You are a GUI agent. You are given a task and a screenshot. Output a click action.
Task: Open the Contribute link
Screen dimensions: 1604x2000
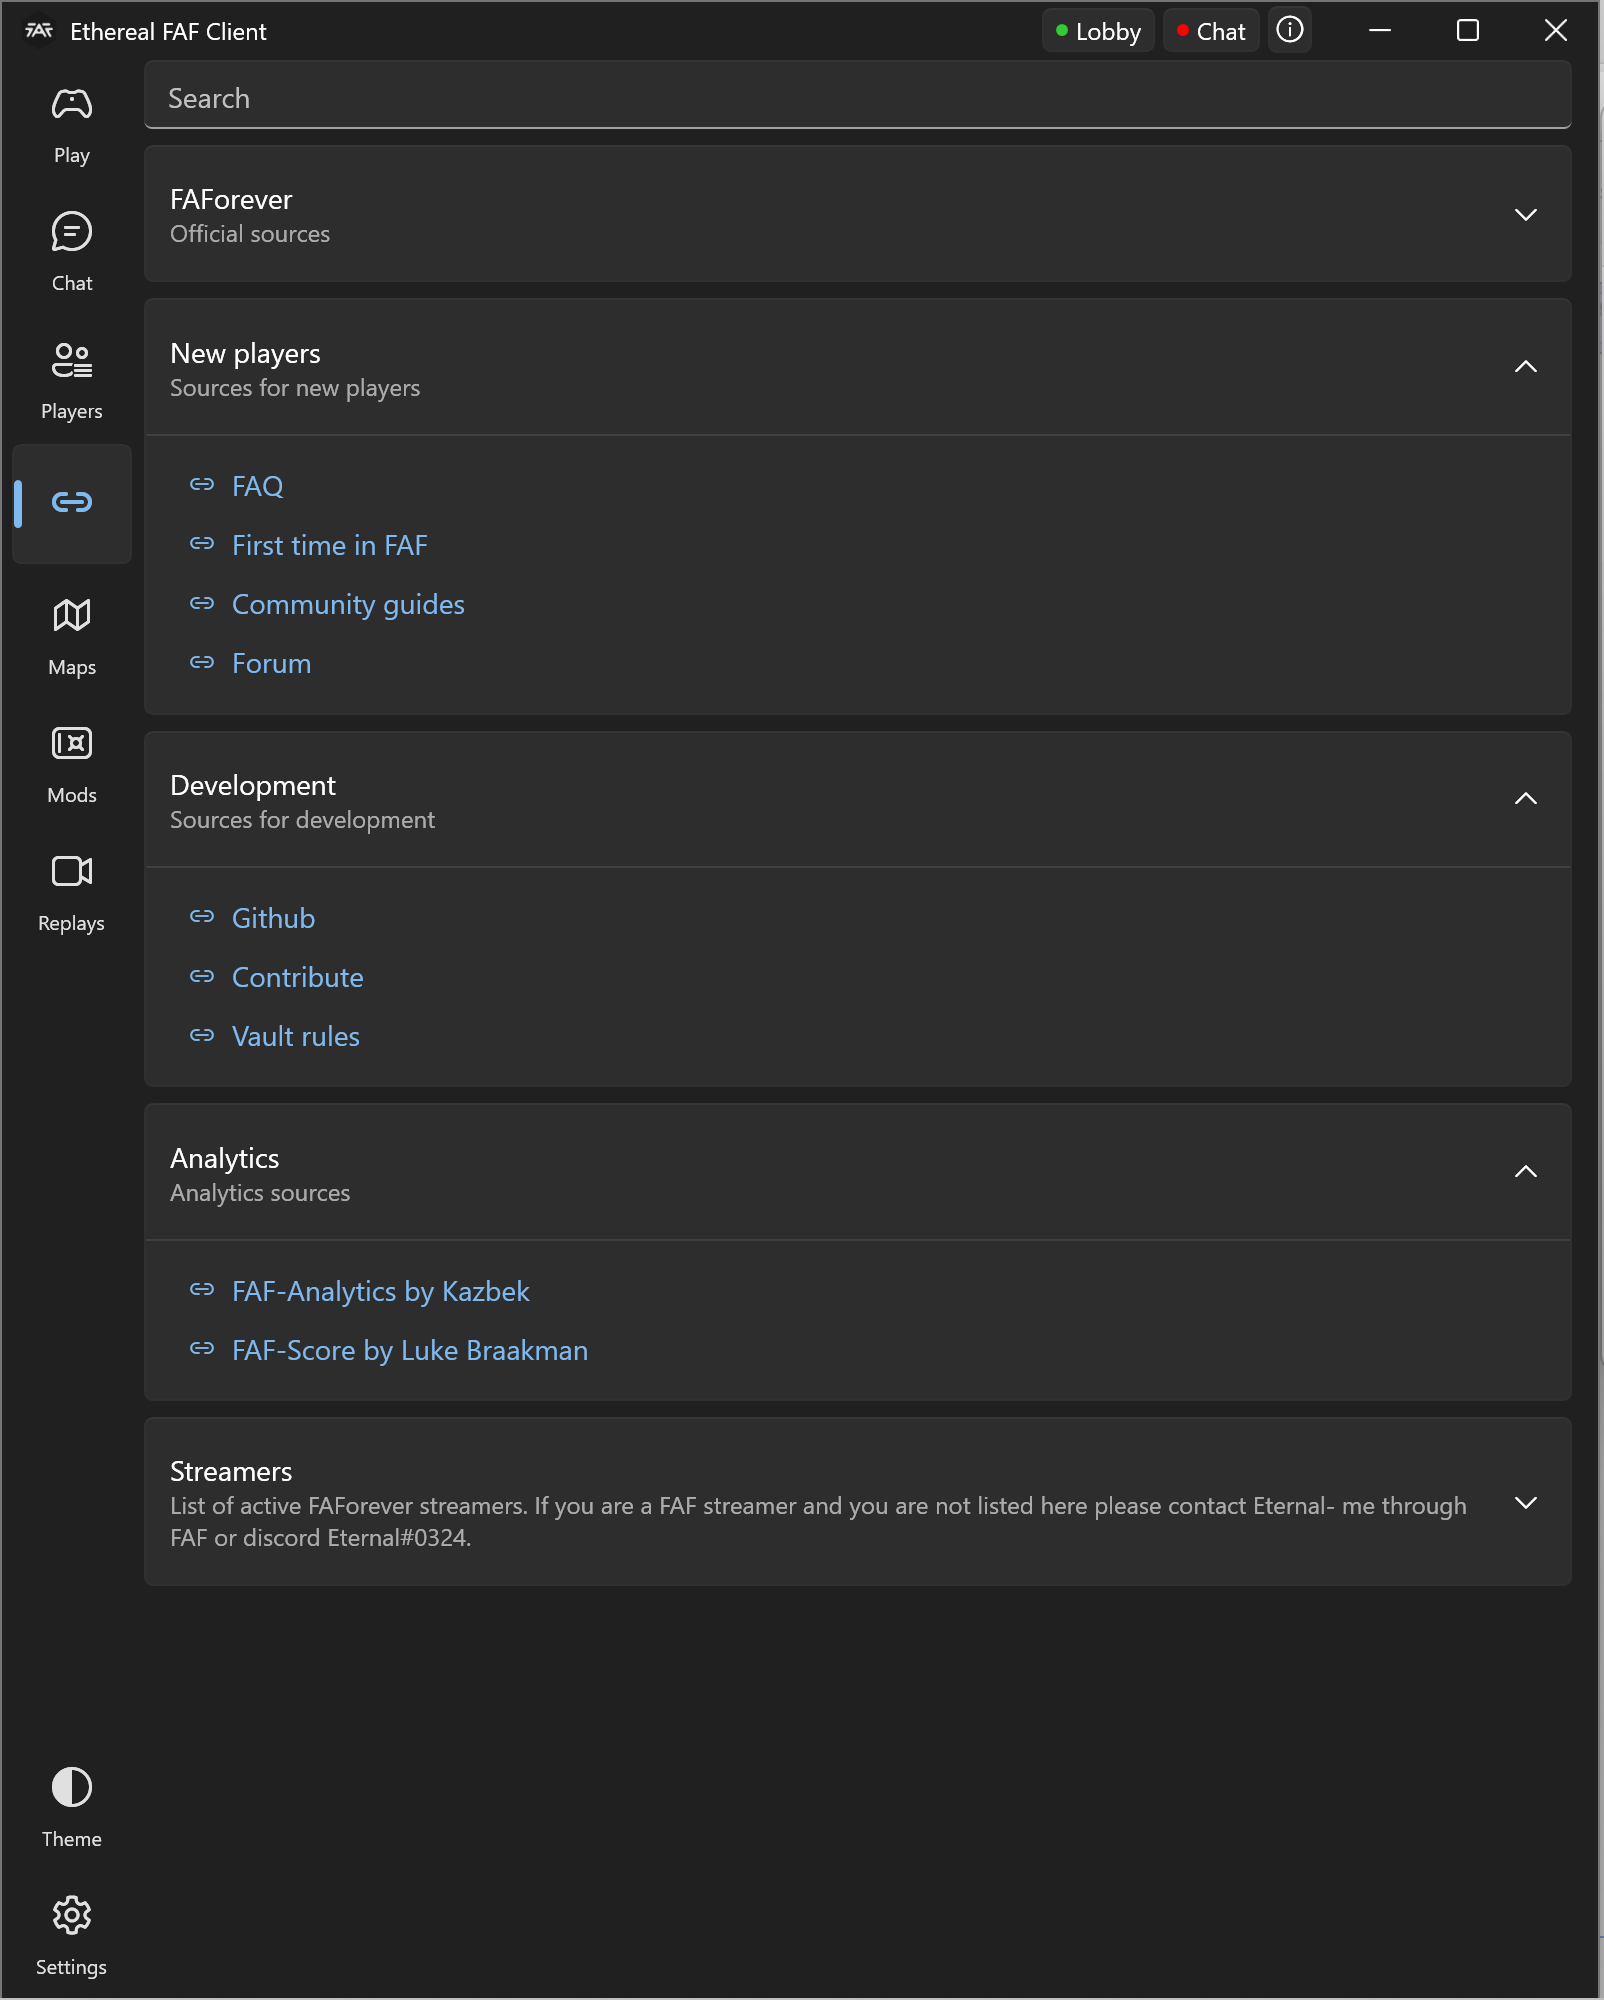point(297,977)
